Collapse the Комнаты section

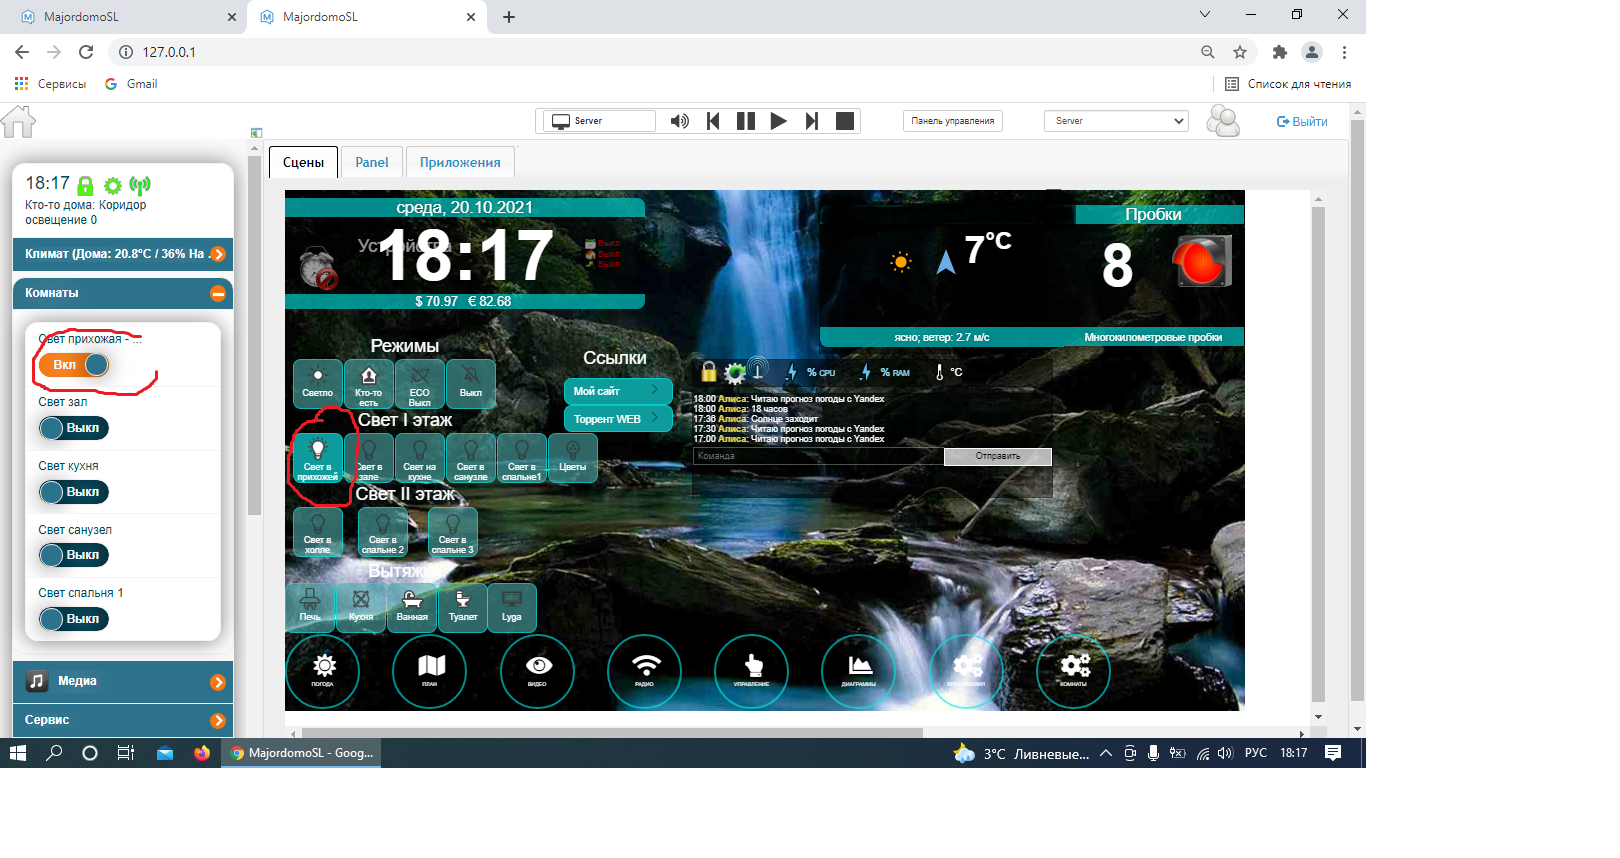coord(217,293)
